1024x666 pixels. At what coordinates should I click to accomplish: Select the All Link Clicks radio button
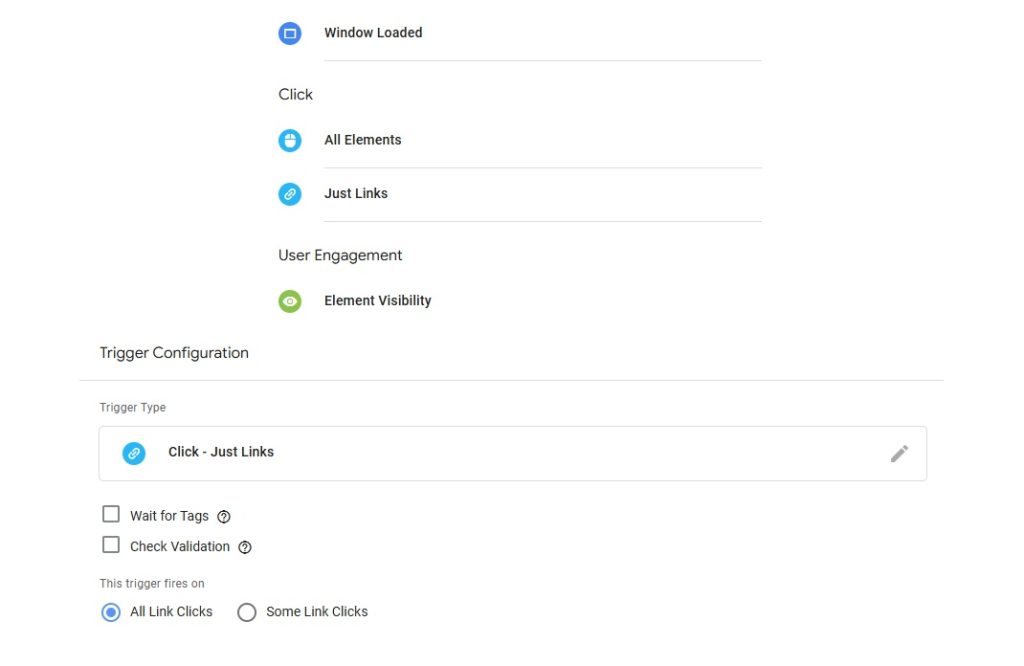coord(111,611)
